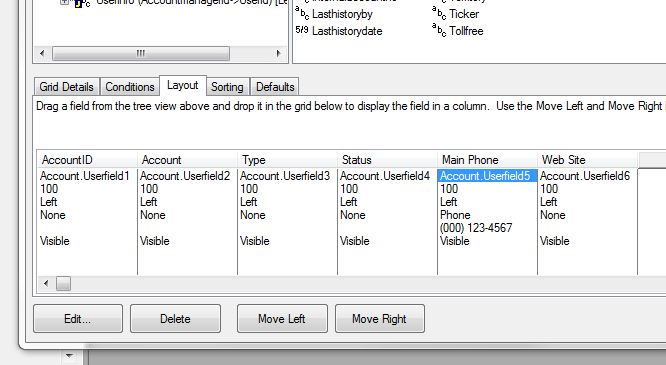Select the Account.Userfield2 cell
Viewport: 666px width, 365px height.
click(185, 176)
